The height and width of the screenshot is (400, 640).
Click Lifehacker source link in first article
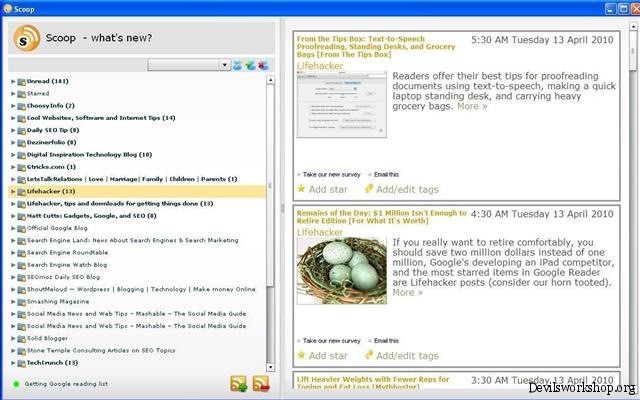pos(320,66)
